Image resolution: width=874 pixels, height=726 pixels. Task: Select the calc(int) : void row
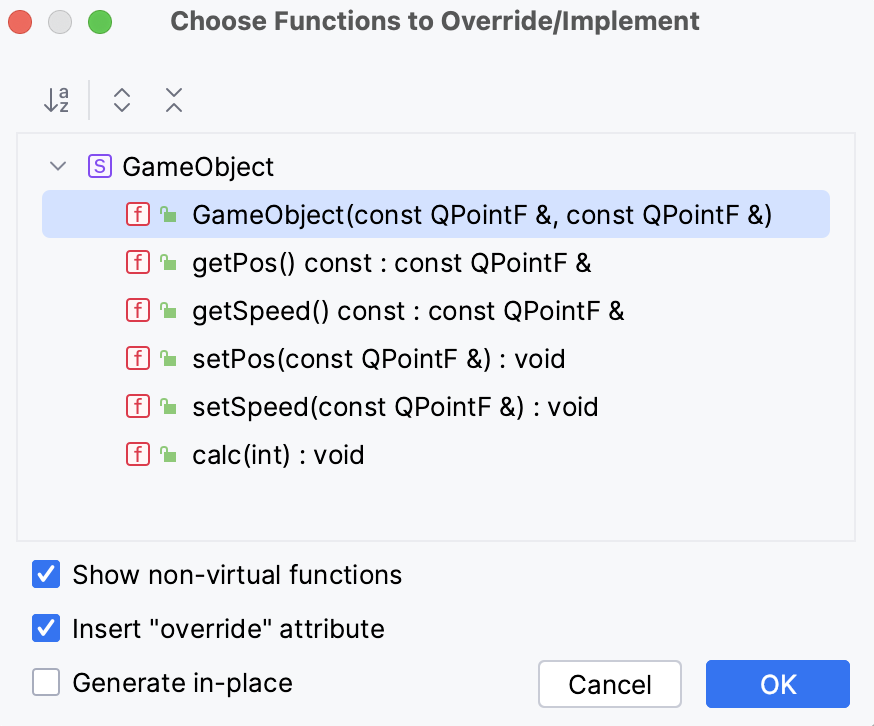click(x=280, y=454)
